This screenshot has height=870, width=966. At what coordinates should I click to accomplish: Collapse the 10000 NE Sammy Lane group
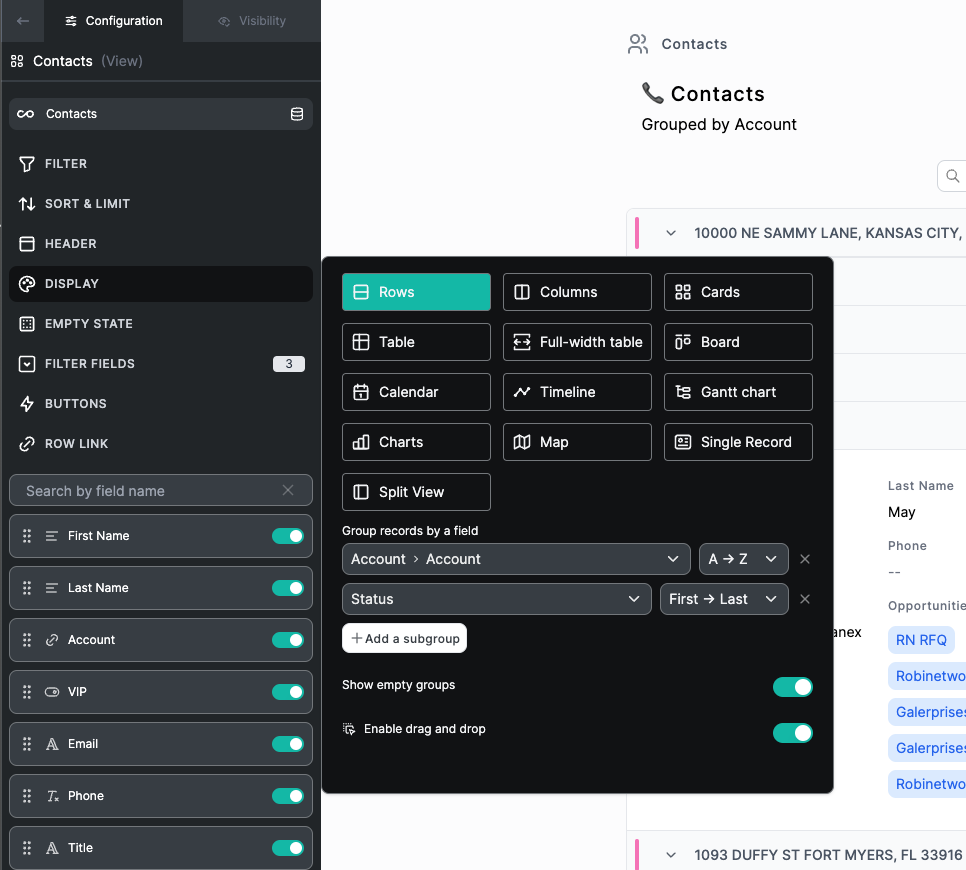tap(670, 232)
